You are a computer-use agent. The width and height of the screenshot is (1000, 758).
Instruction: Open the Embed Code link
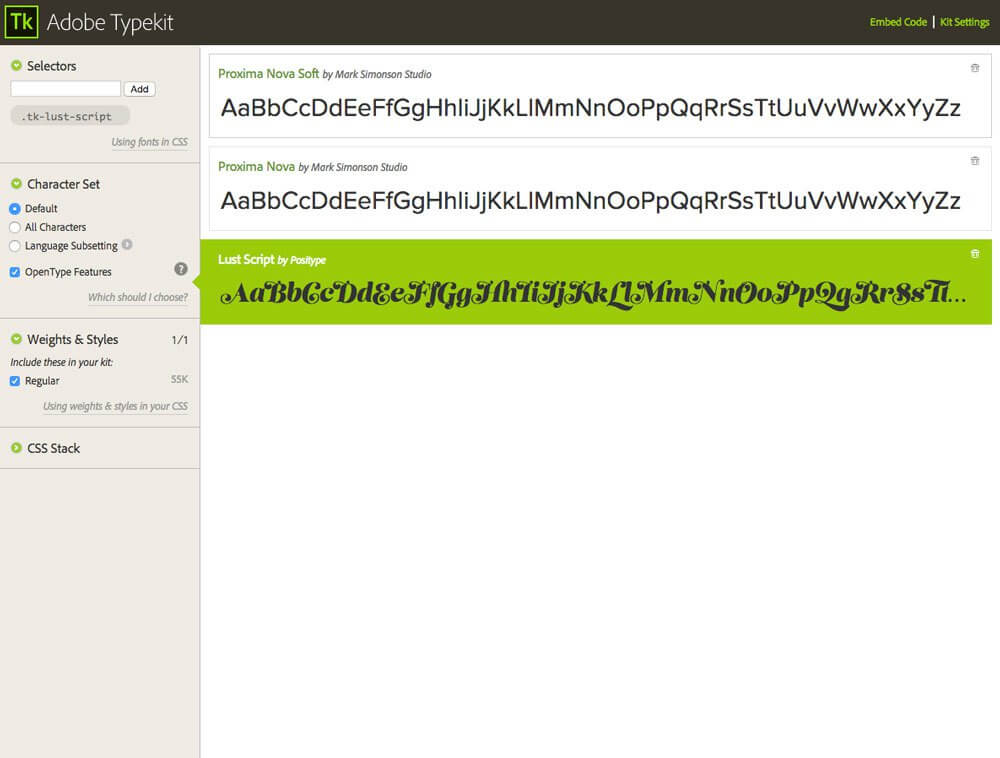point(898,22)
